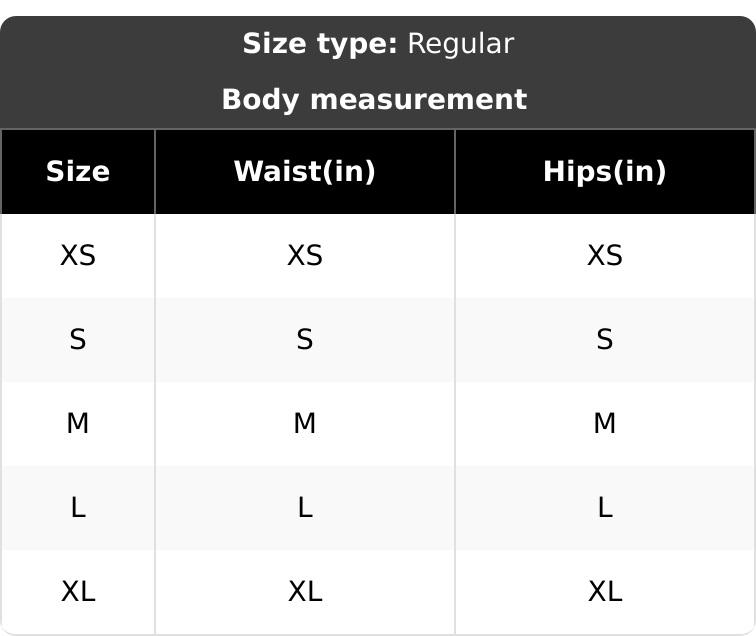Select the Waist(in) column header
756x636 pixels.
pos(305,172)
